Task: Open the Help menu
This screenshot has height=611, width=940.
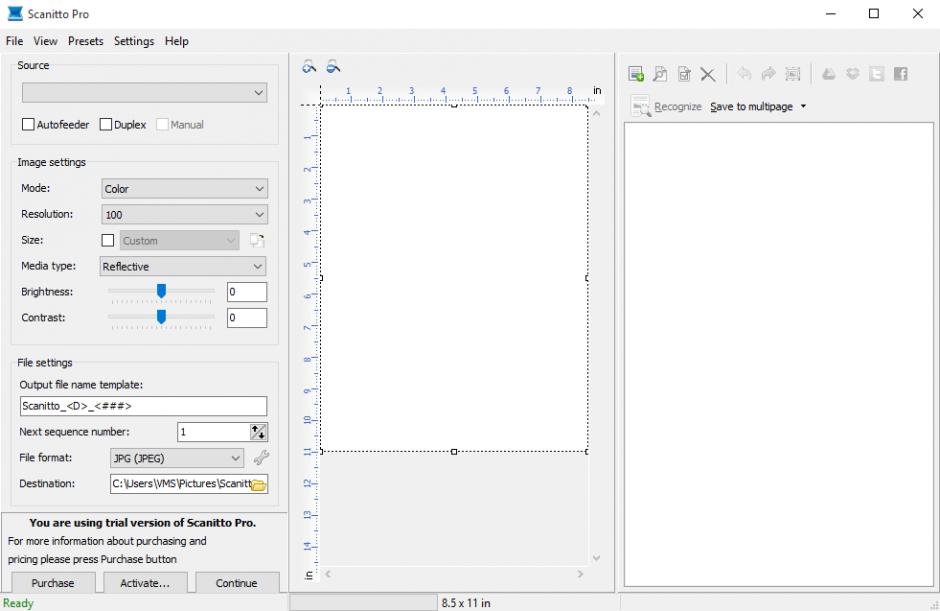Action: pos(176,41)
